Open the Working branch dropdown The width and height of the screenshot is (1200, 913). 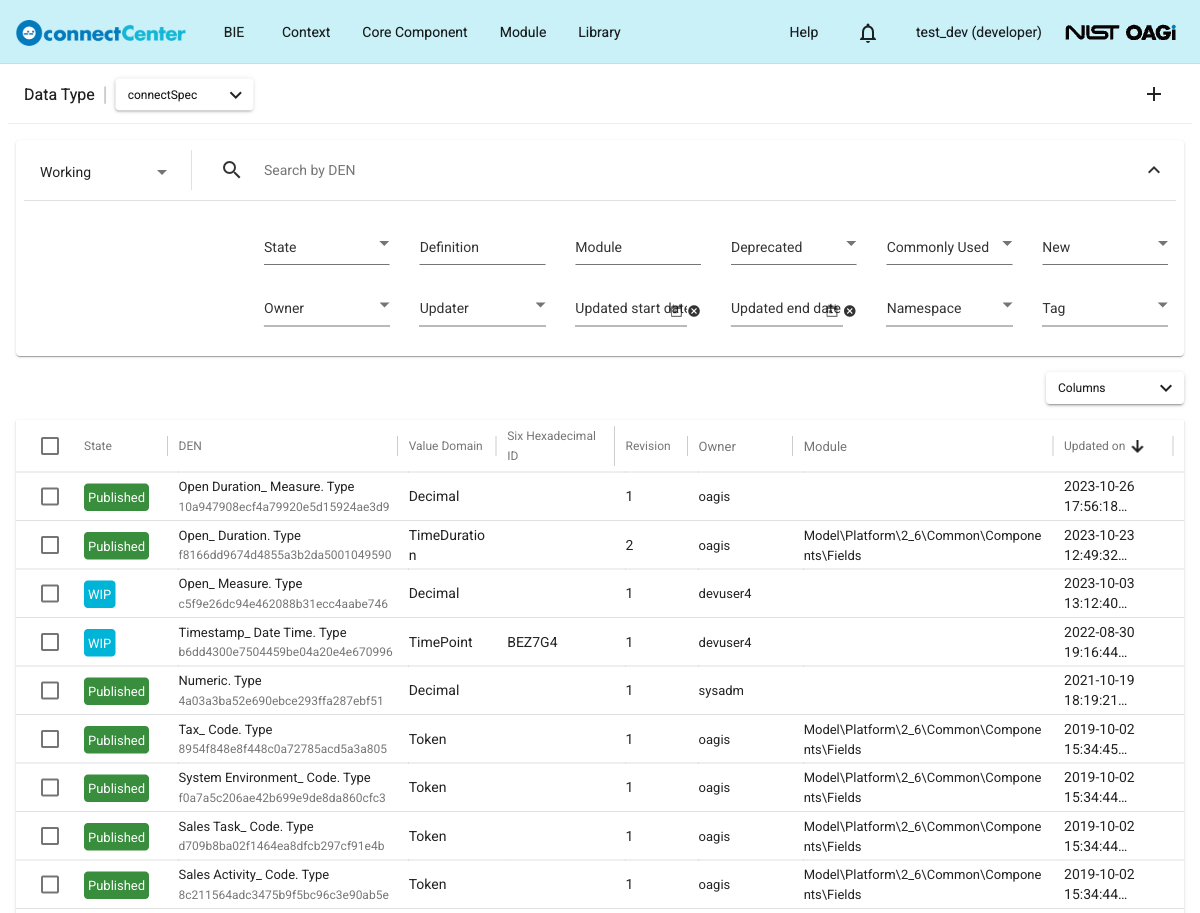click(104, 172)
